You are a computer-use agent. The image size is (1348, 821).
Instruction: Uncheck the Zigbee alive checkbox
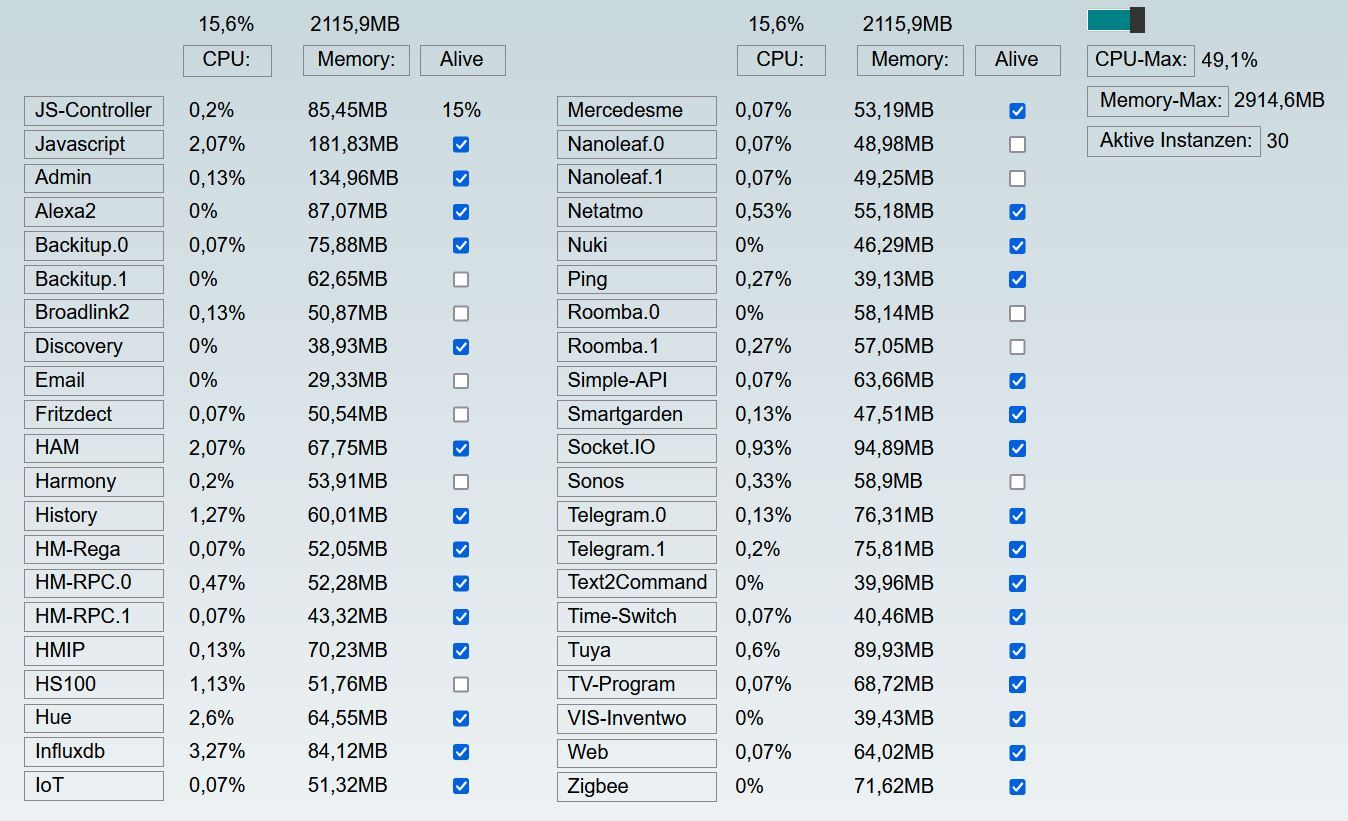[x=1017, y=786]
